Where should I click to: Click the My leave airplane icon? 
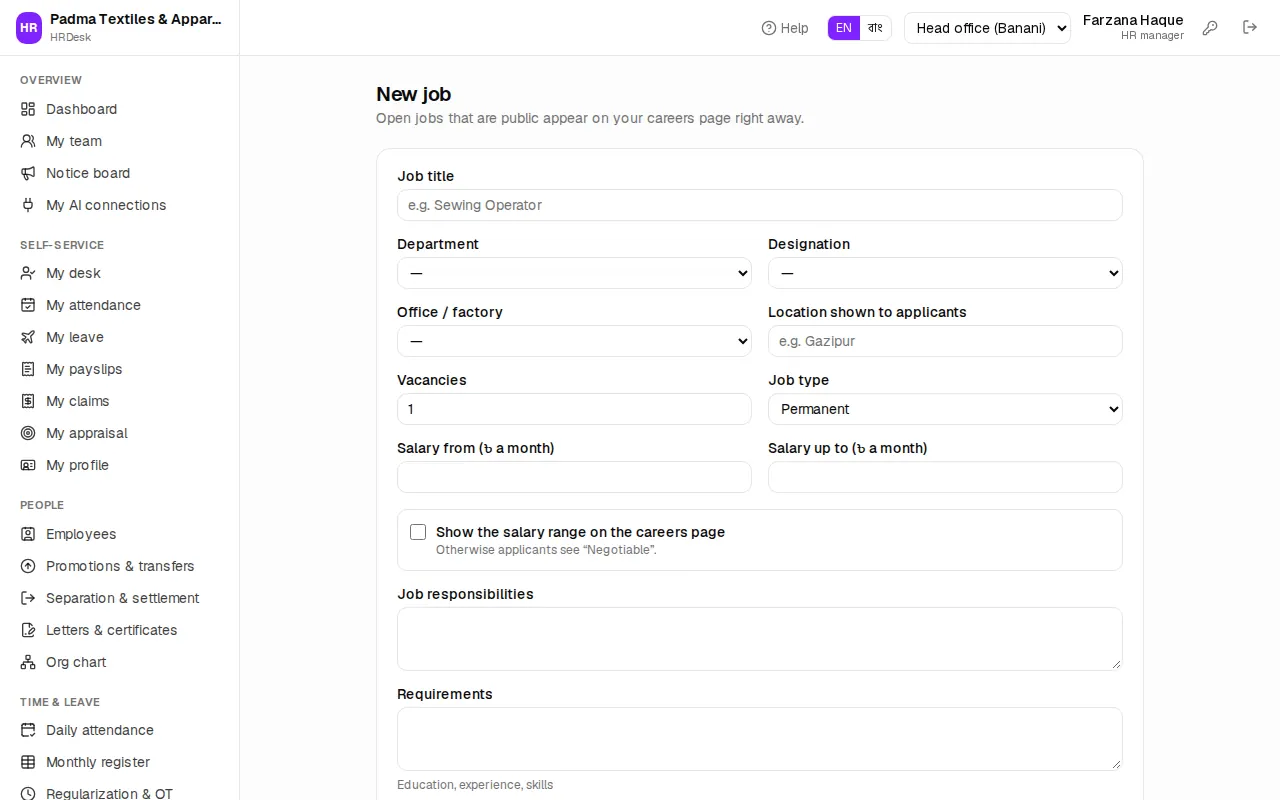click(28, 337)
